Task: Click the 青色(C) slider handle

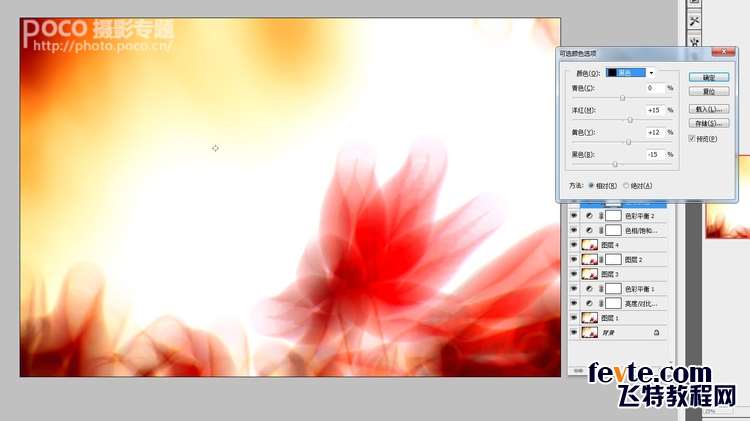Action: (x=622, y=98)
